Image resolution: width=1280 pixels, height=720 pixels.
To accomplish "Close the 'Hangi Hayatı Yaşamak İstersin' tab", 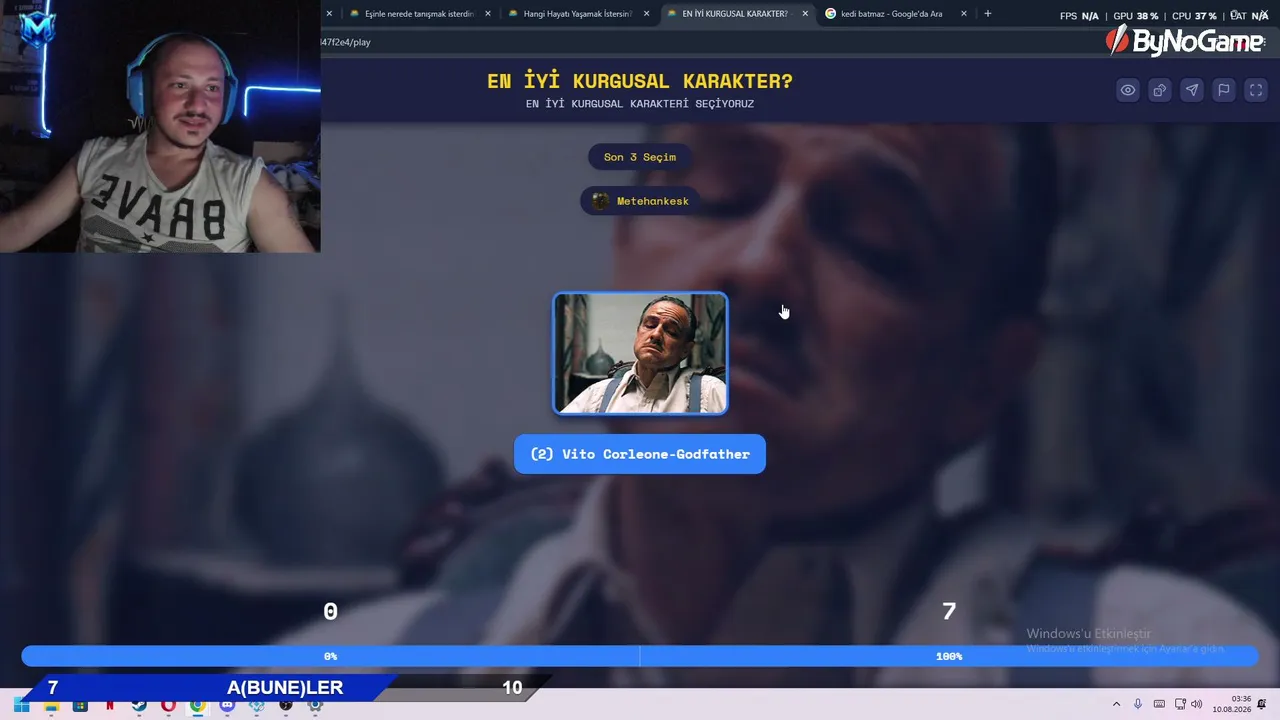I will (647, 14).
